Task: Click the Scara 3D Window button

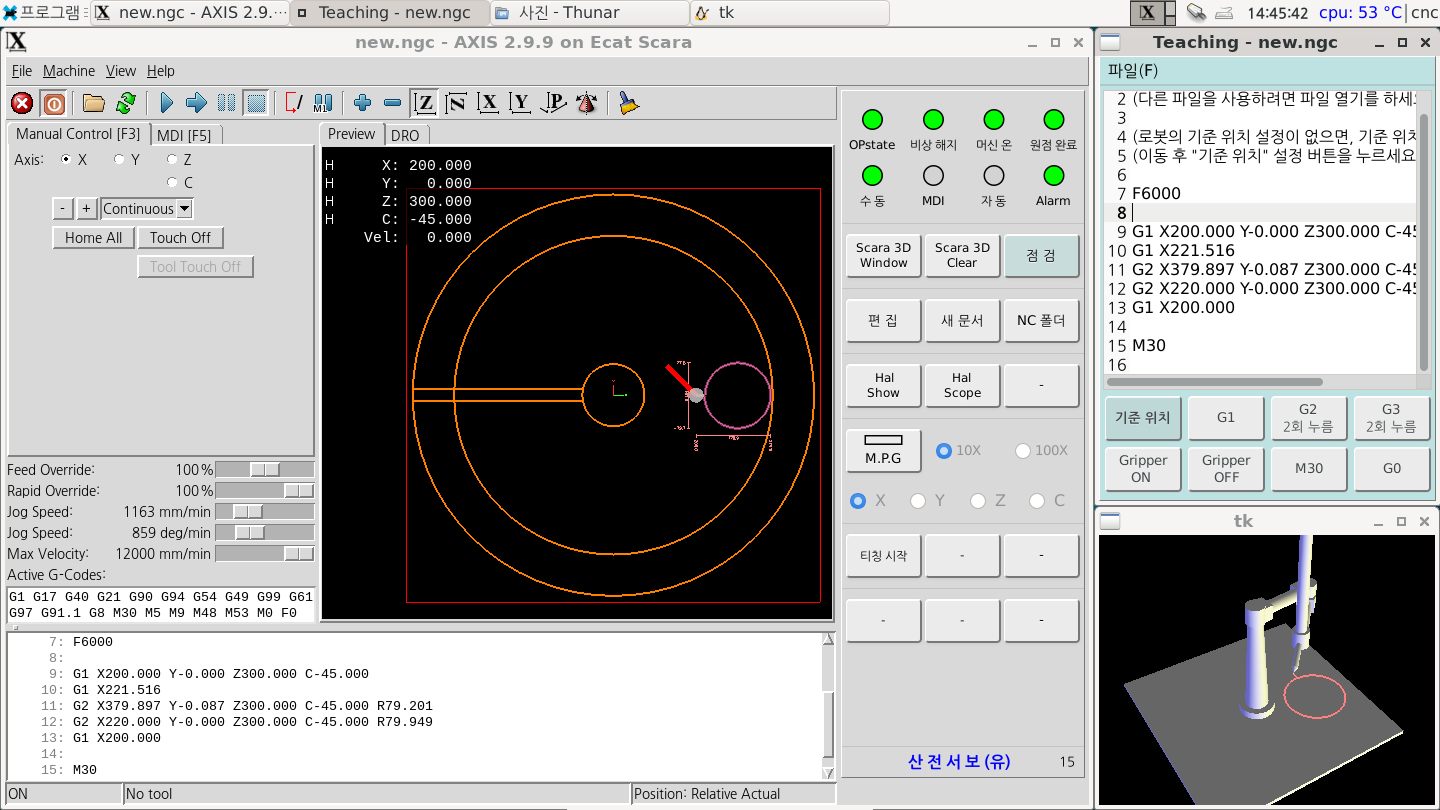Action: 883,255
